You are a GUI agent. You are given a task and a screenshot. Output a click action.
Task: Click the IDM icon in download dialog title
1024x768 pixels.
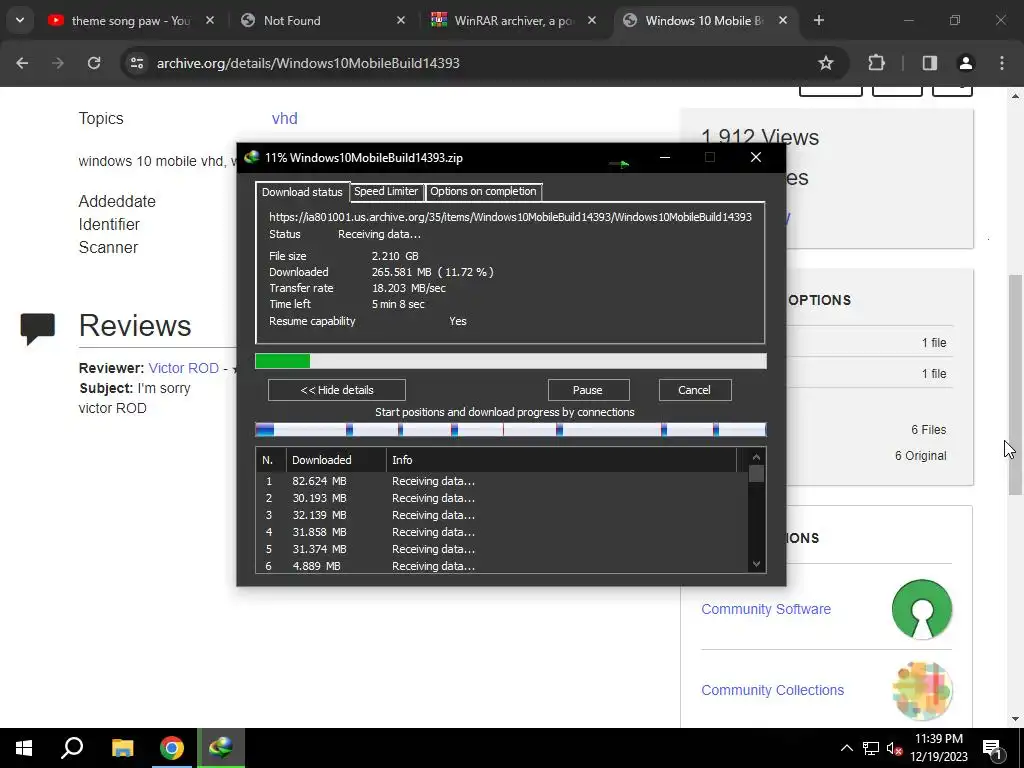click(x=251, y=157)
